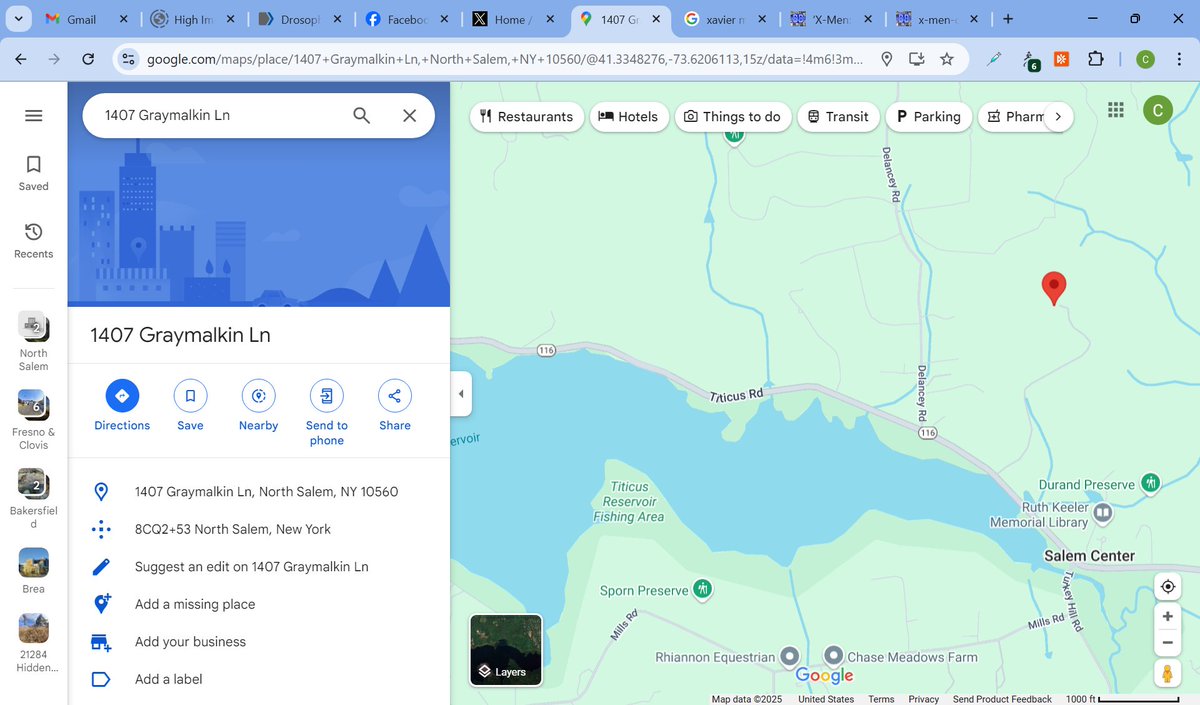Send this place to phone
Image resolution: width=1200 pixels, height=705 pixels.
(x=327, y=413)
